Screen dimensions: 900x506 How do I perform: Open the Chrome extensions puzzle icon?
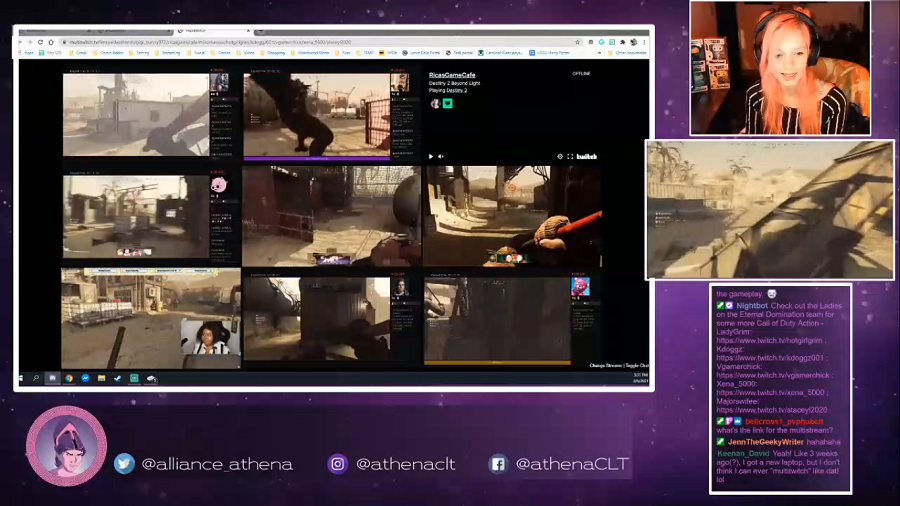coord(623,42)
